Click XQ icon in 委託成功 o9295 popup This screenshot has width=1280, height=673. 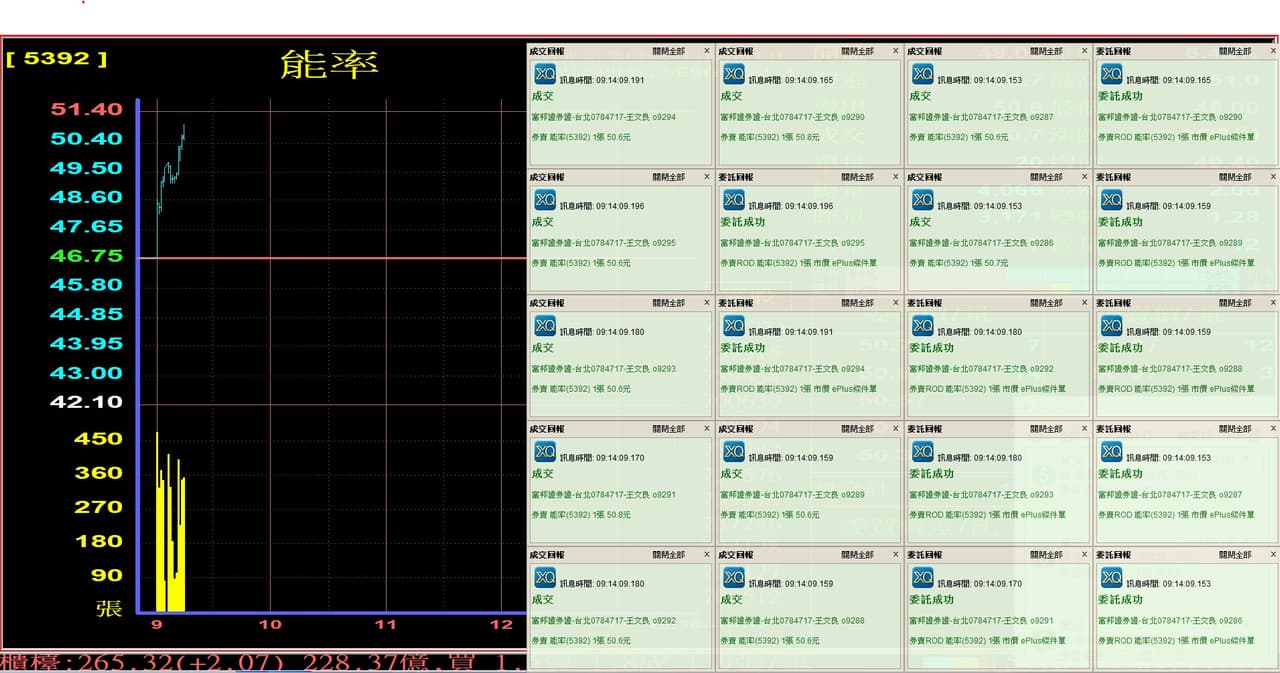tap(734, 200)
